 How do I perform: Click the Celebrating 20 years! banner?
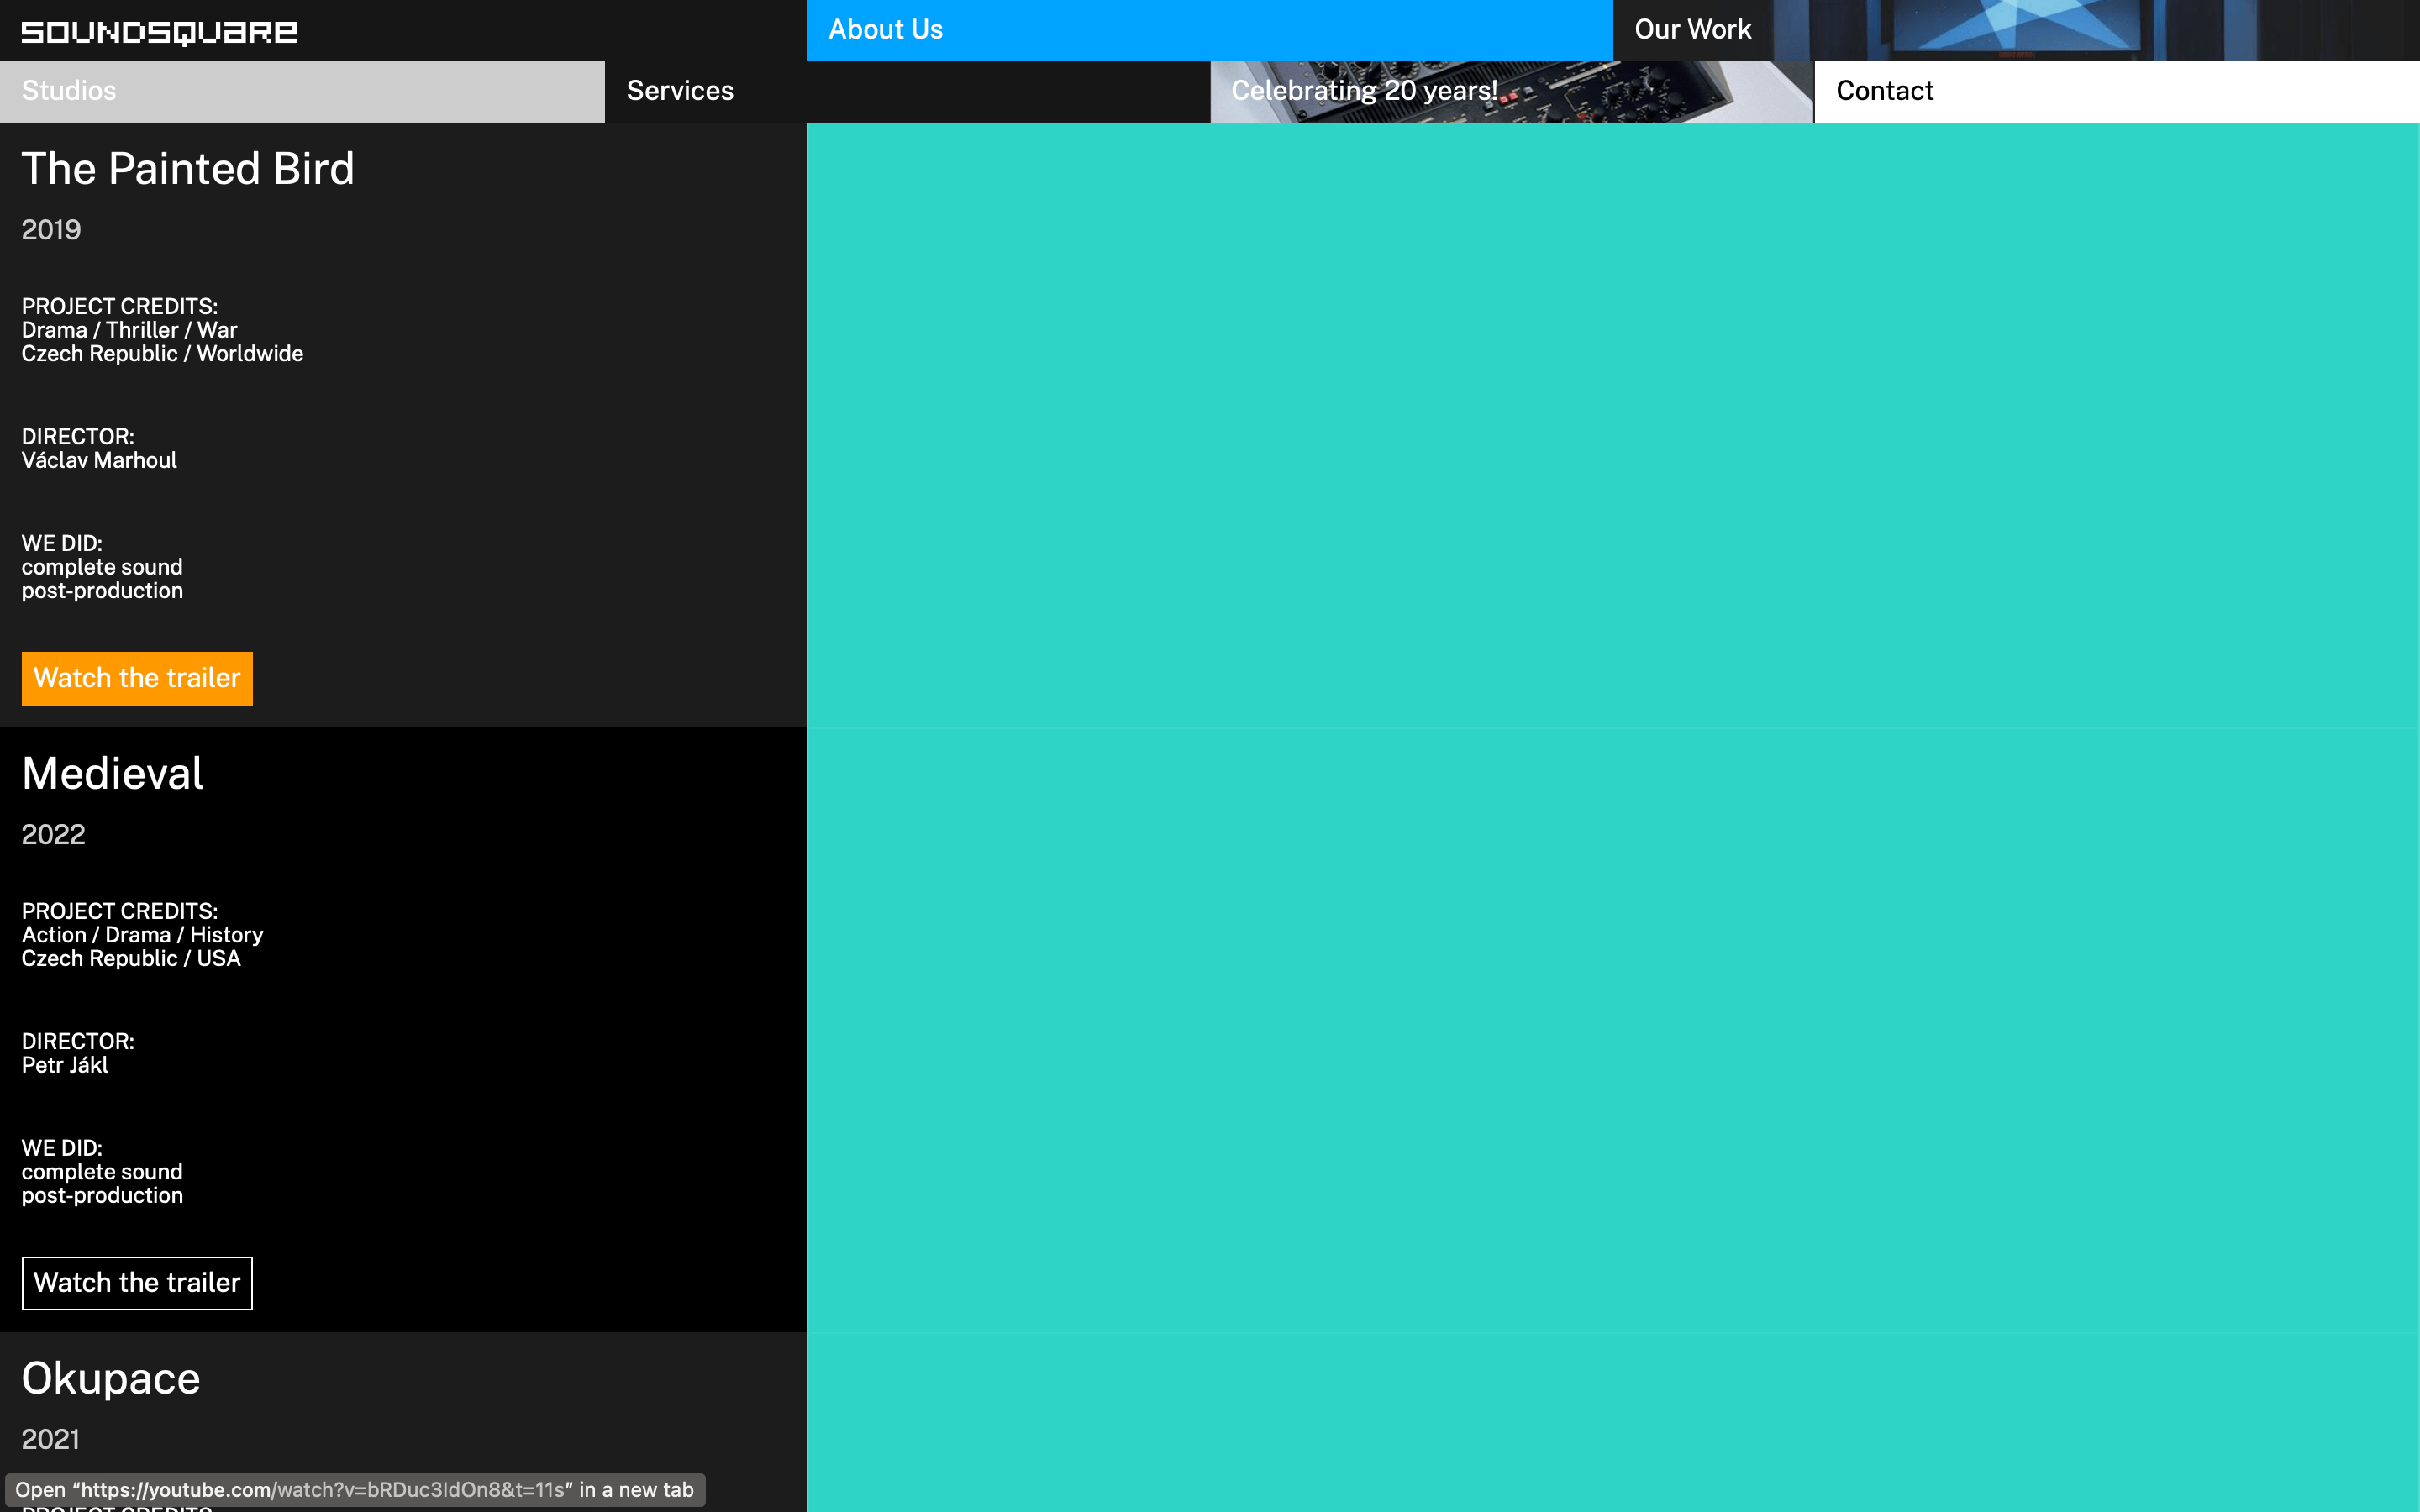[x=1364, y=91]
